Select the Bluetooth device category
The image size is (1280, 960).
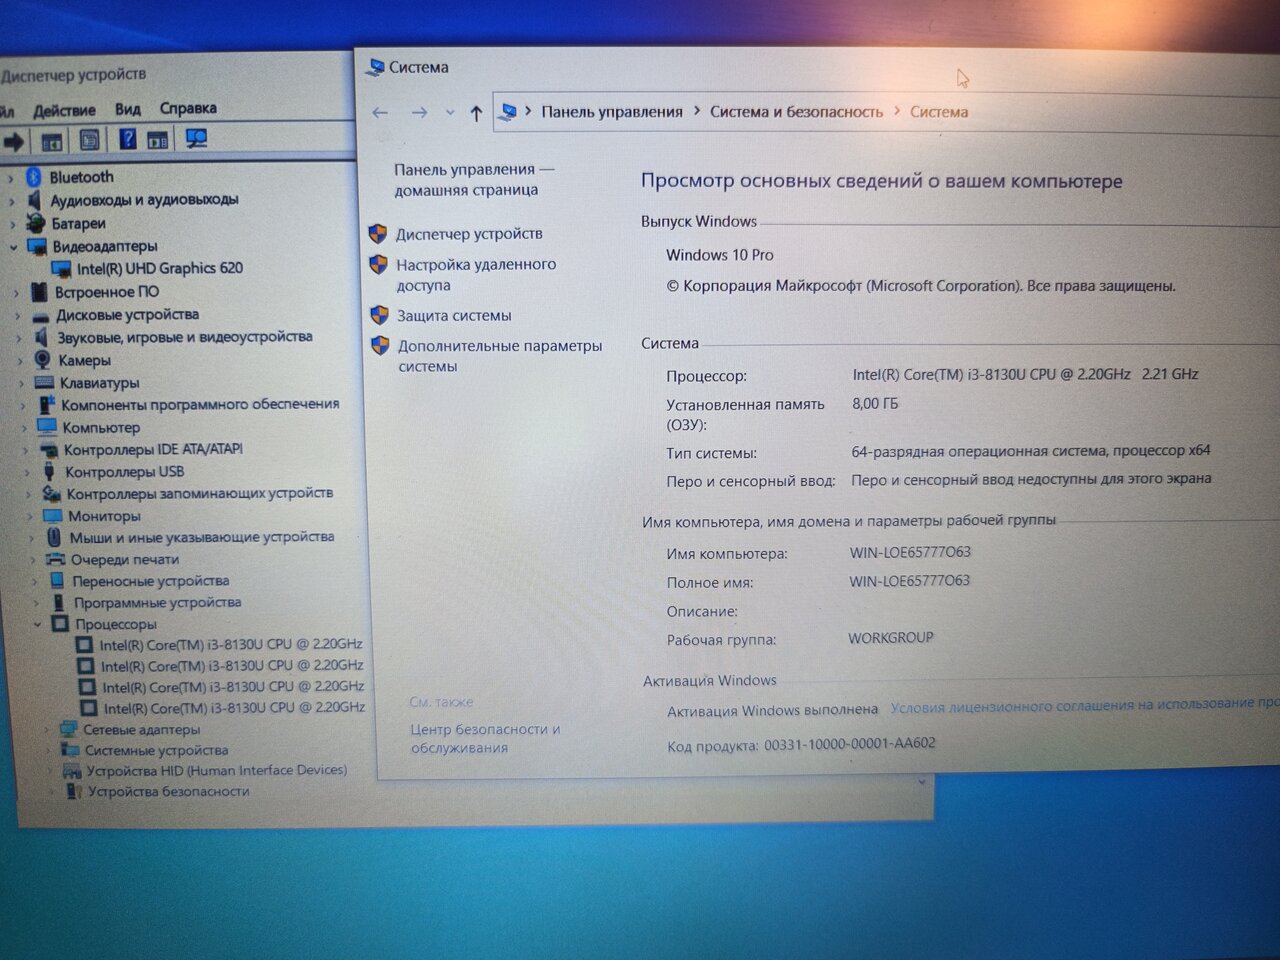[x=81, y=177]
